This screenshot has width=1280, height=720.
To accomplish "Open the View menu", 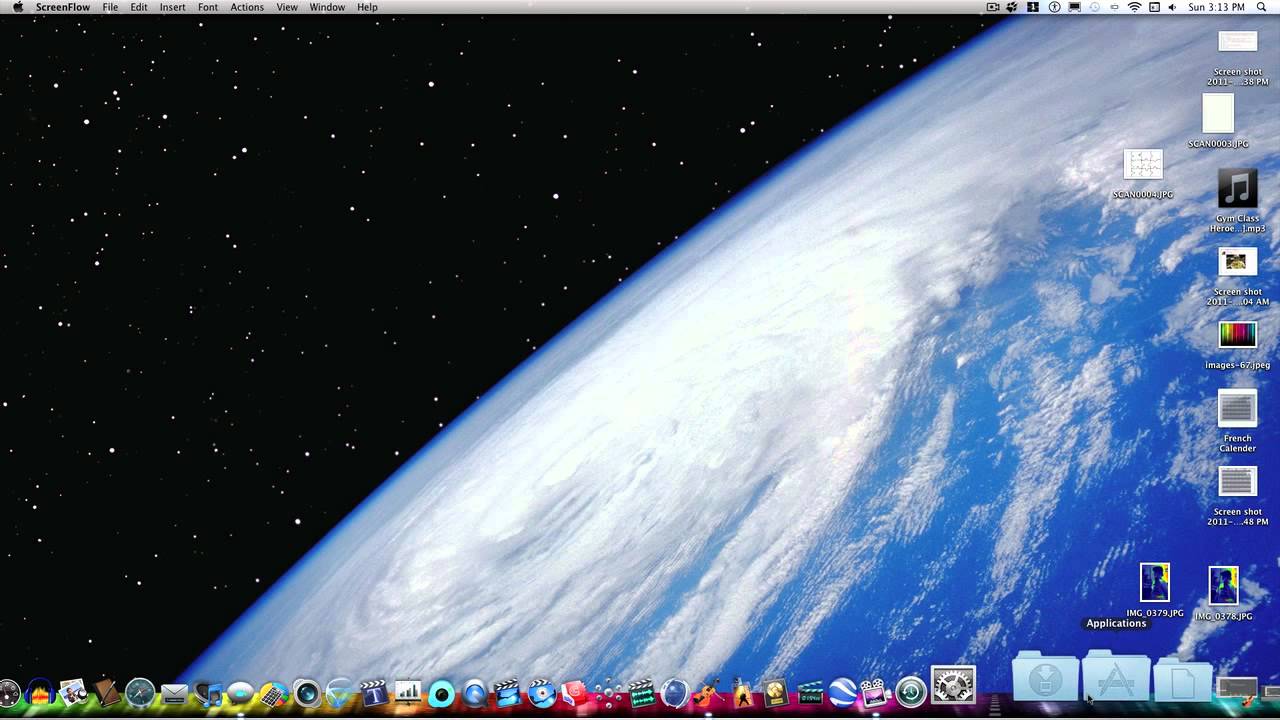I will 287,7.
